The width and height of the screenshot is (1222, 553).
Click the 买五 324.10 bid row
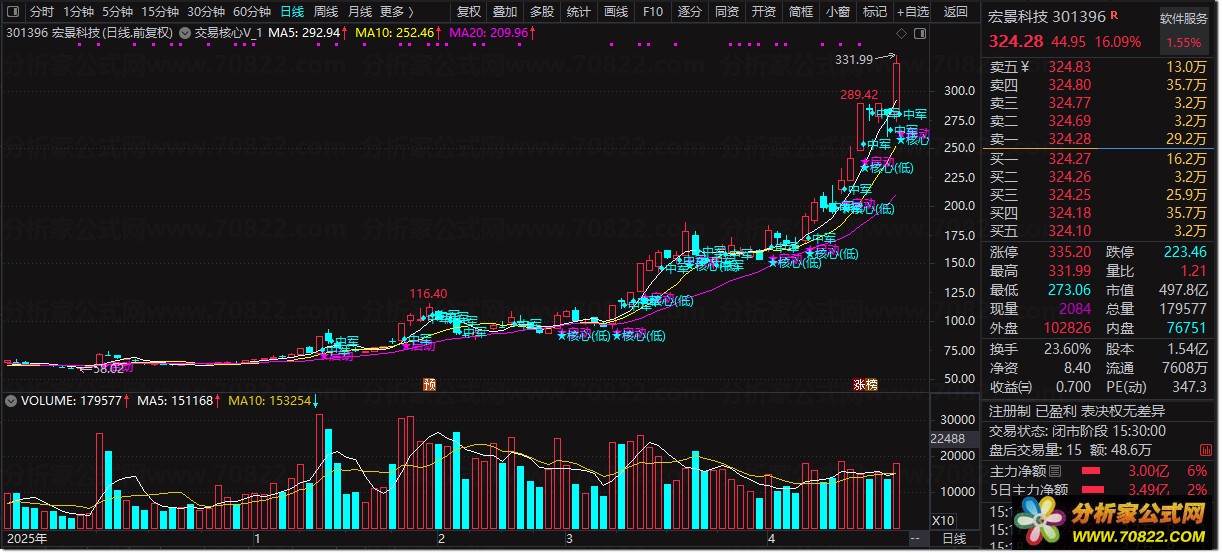pyautogui.click(x=1100, y=231)
